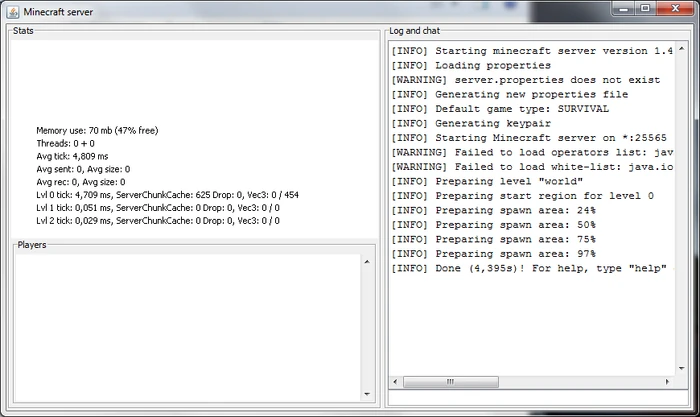The image size is (700, 417).
Task: Click inside the empty Players list
Action: [188, 327]
